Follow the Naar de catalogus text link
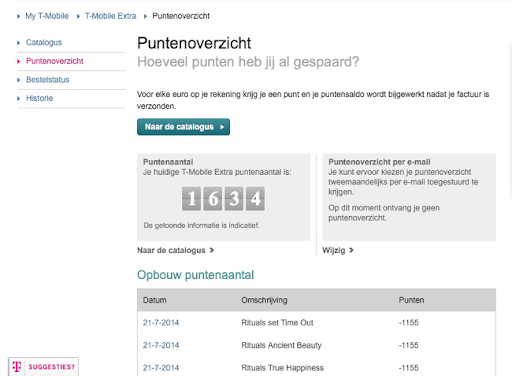This screenshot has height=376, width=512. pyautogui.click(x=171, y=250)
